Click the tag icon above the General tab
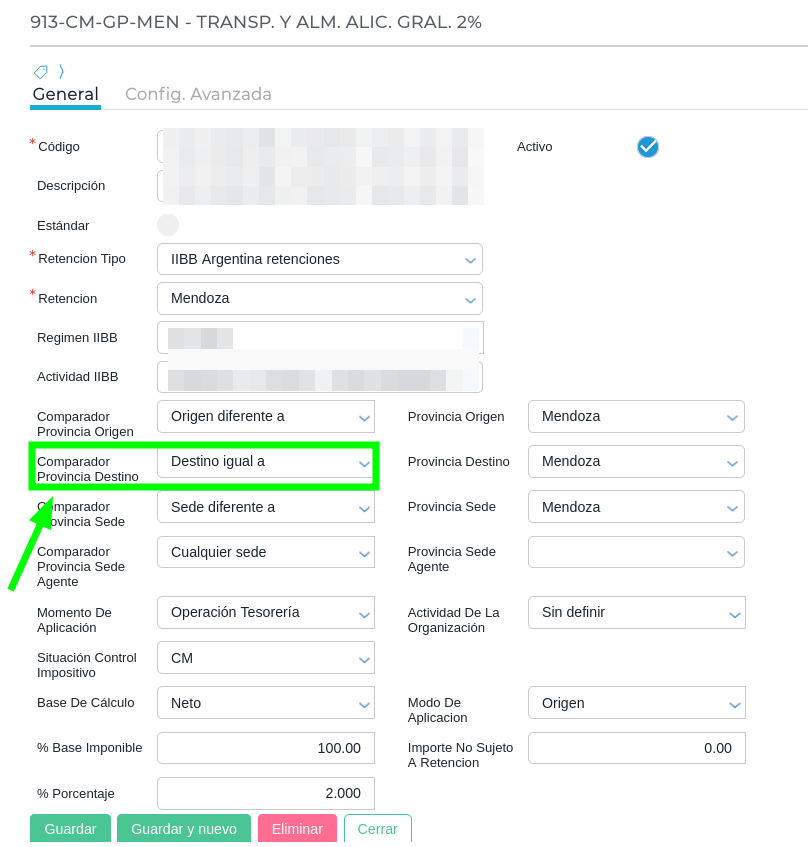808x847 pixels. tap(40, 71)
